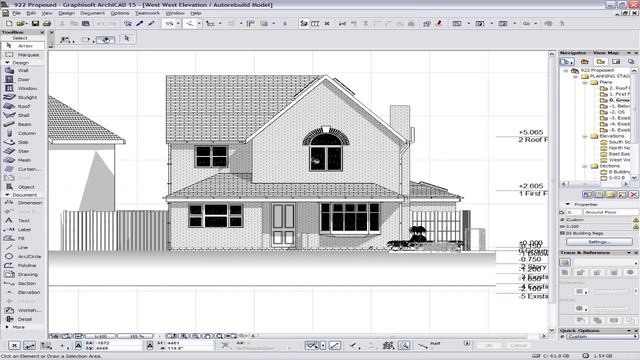Image resolution: width=640 pixels, height=360 pixels.
Task: Click the Settings... button in Navigator
Action: [x=599, y=242]
